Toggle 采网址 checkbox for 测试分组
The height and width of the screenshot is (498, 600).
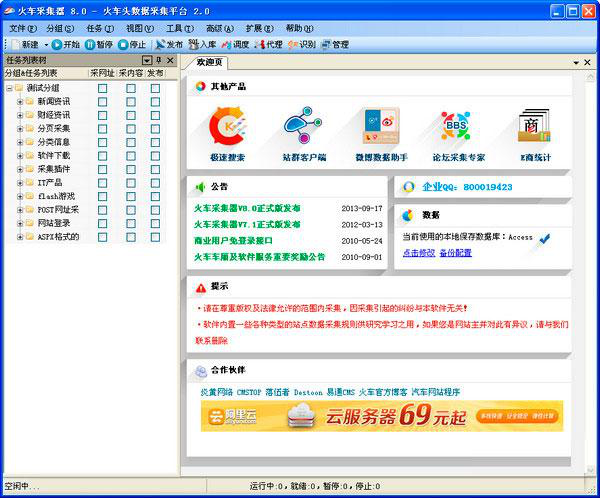tap(102, 88)
